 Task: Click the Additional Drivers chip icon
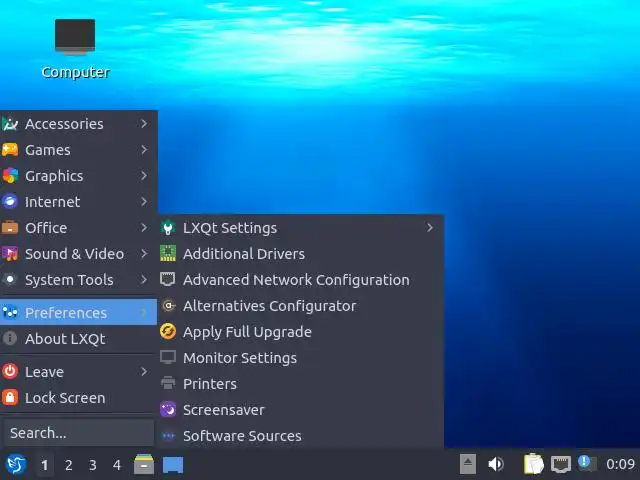[x=168, y=254]
